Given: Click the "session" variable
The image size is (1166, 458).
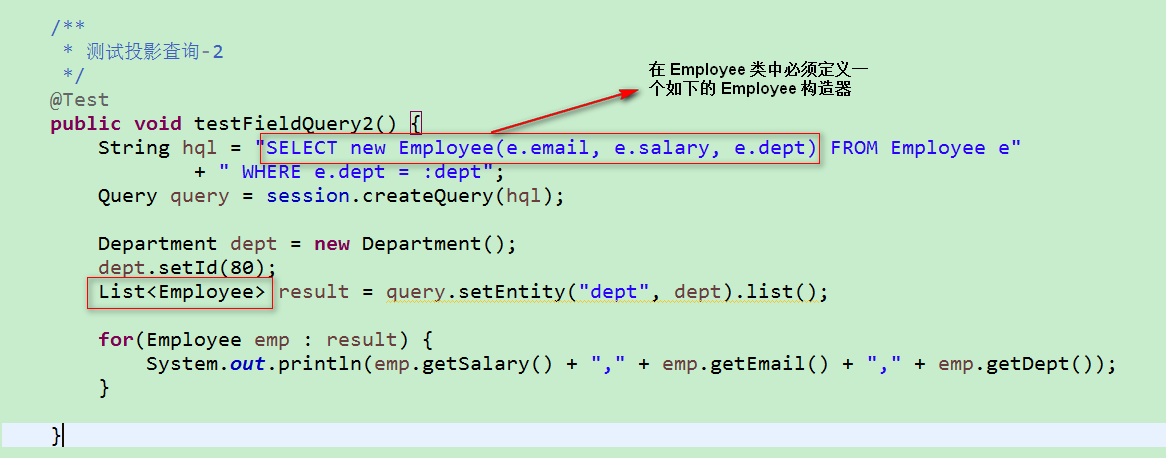Looking at the screenshot, I should coord(308,196).
